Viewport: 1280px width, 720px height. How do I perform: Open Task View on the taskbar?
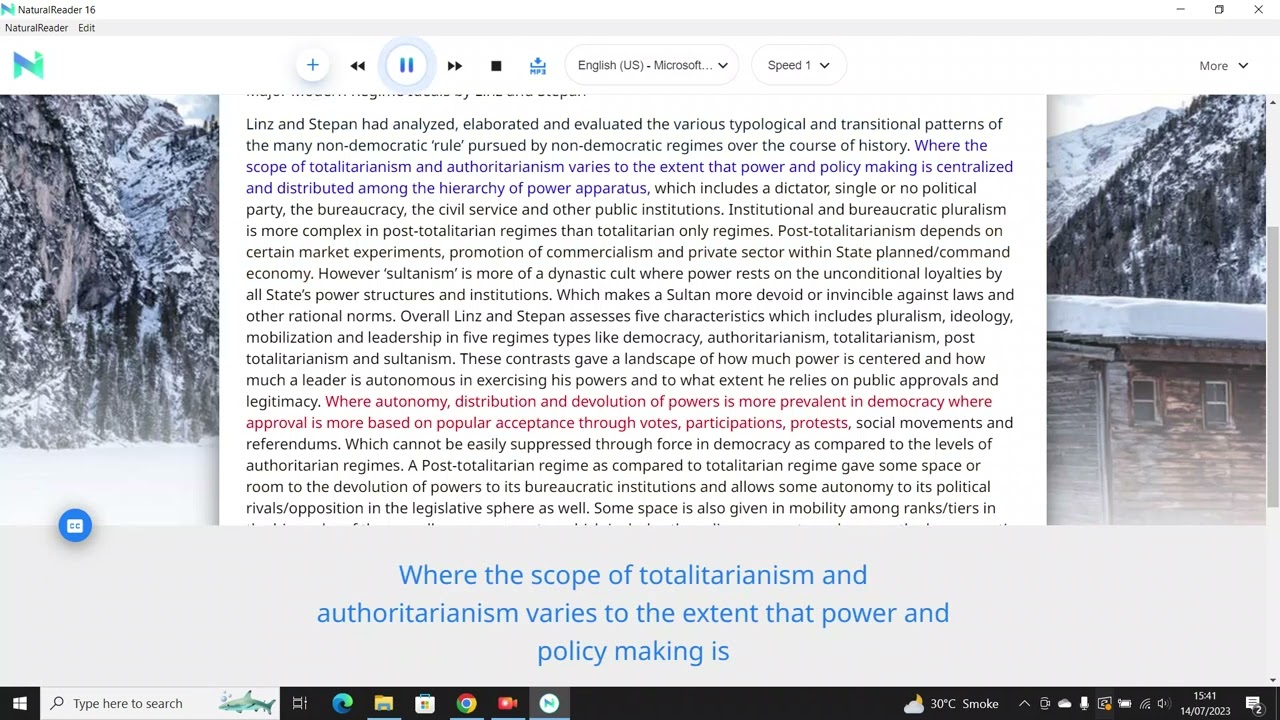point(299,703)
